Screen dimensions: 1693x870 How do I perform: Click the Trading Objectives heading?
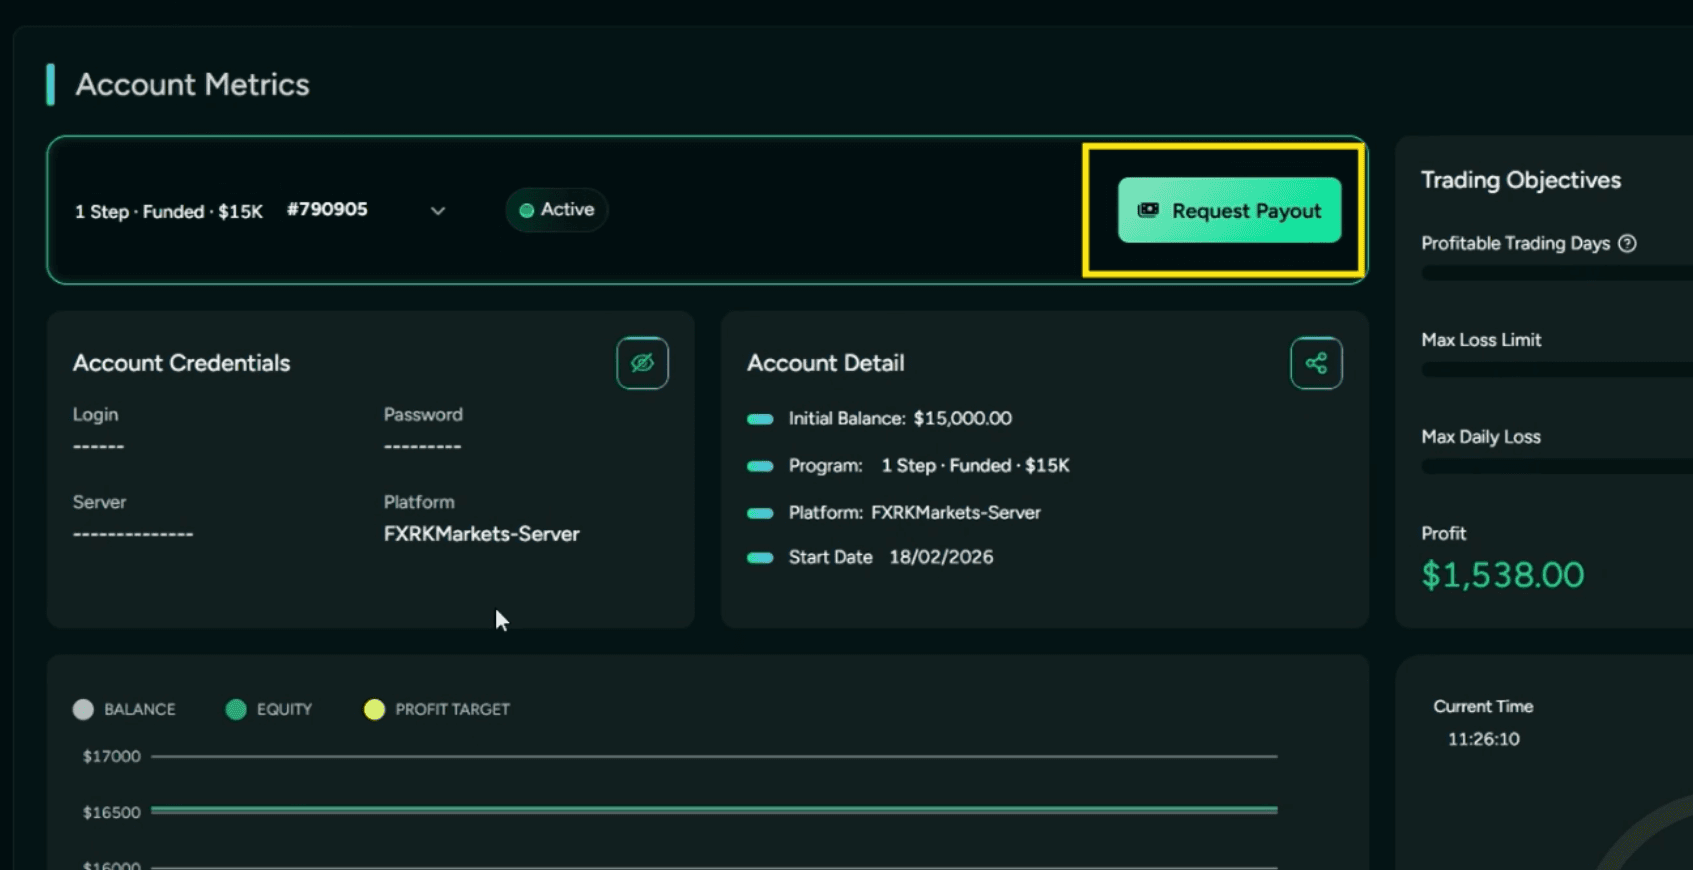pyautogui.click(x=1521, y=180)
